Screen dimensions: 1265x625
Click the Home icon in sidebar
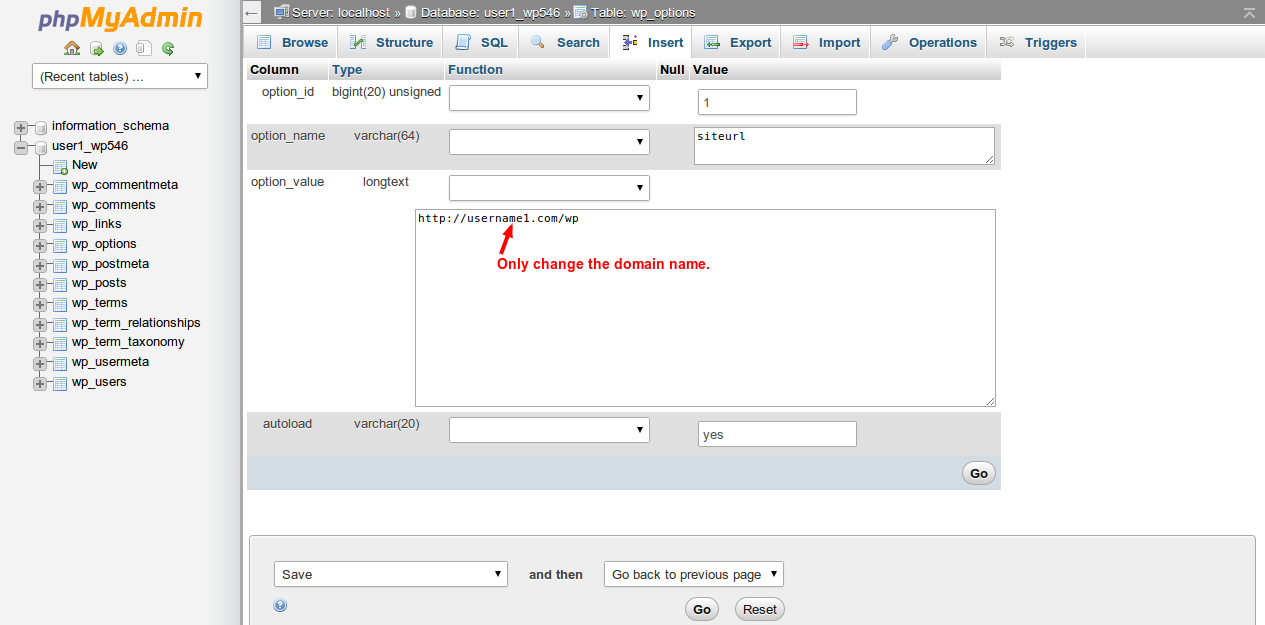point(72,48)
